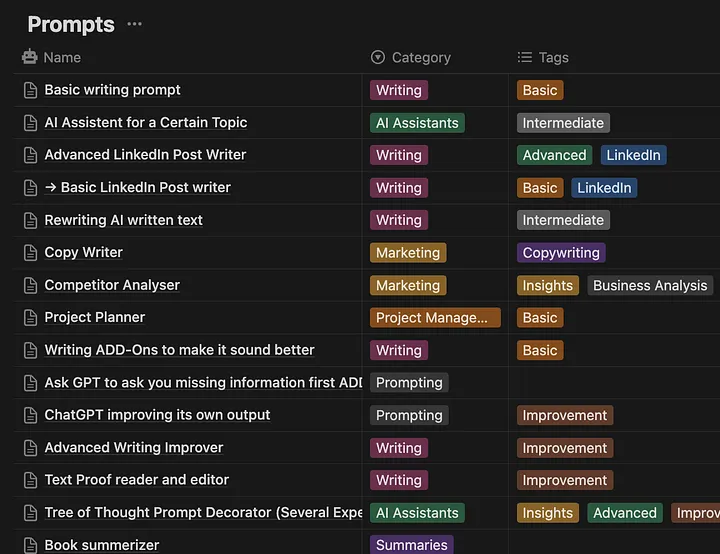Click the Project Manage... category tag
The width and height of the screenshot is (720, 554).
(435, 317)
